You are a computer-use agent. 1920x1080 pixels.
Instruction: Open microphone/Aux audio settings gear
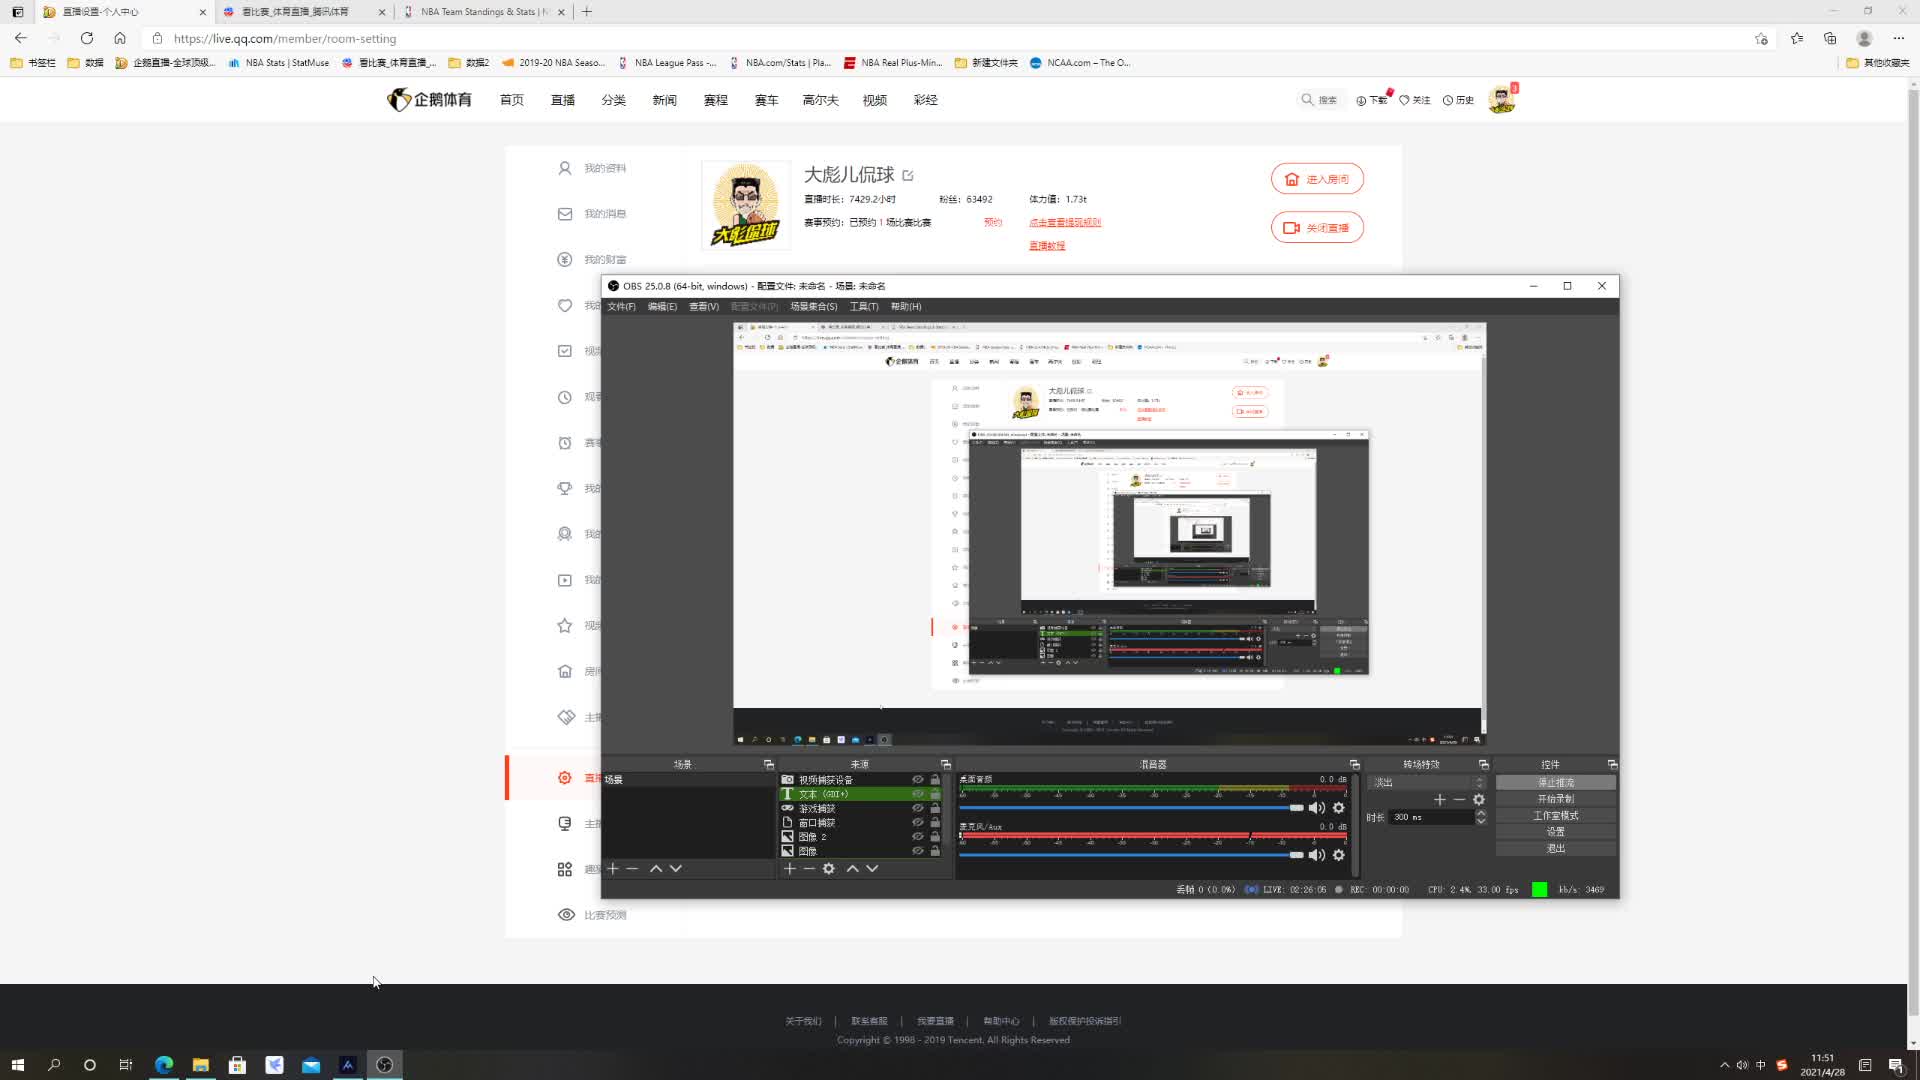pos(1339,855)
